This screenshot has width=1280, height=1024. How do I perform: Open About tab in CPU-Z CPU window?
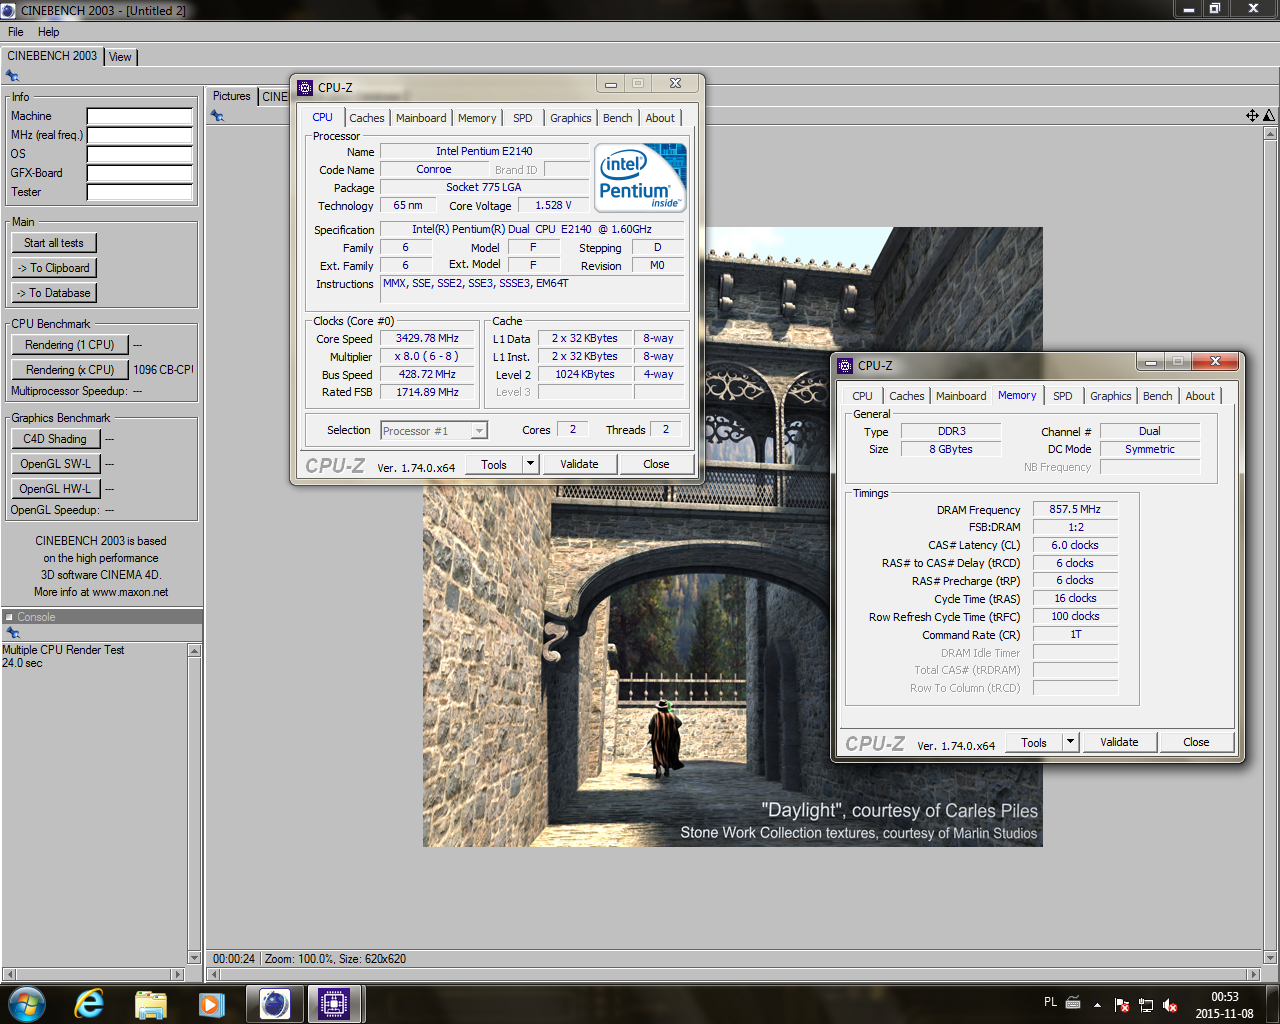(660, 118)
